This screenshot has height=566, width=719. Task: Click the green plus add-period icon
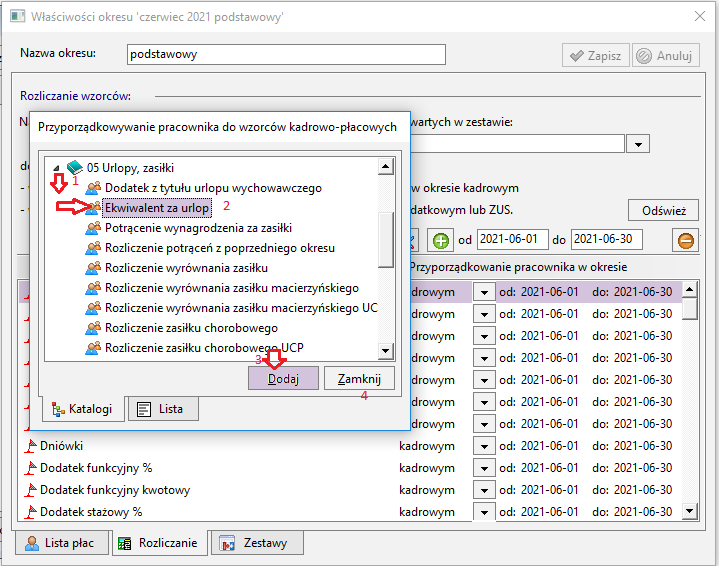pos(441,240)
